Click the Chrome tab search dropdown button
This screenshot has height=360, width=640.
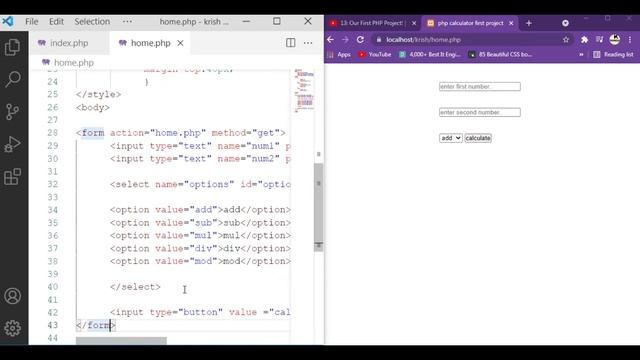click(x=565, y=23)
